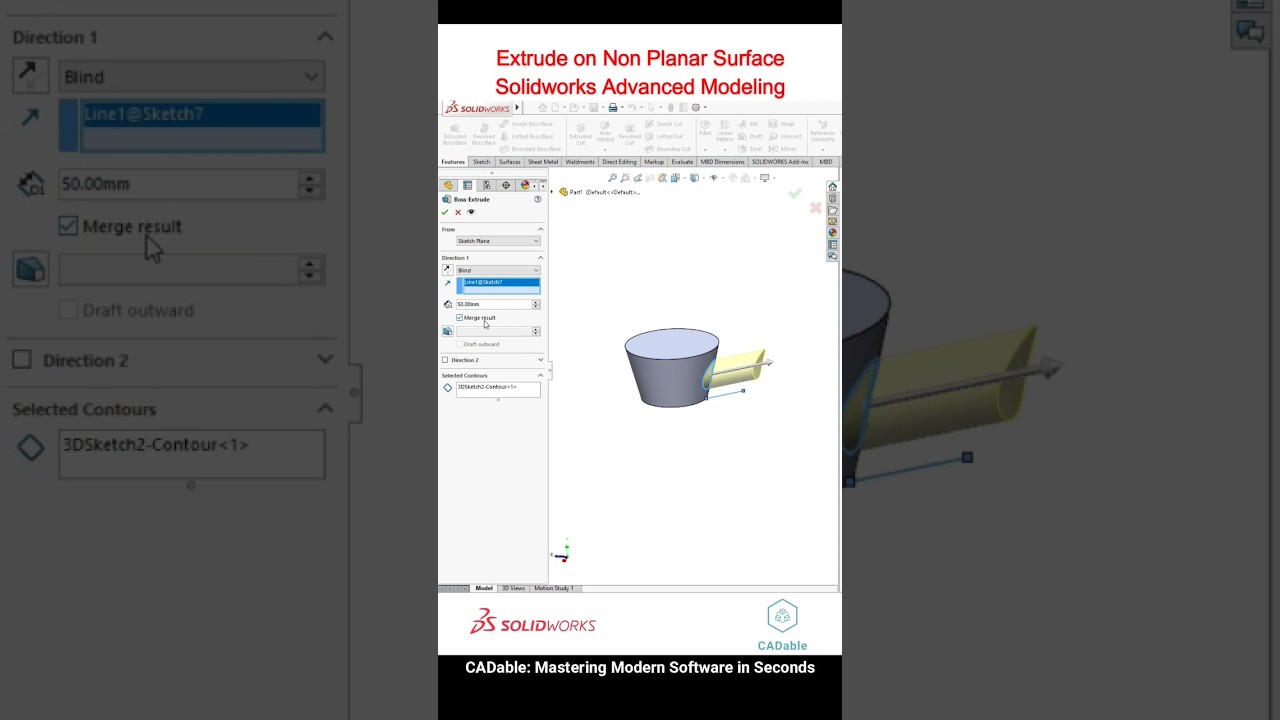This screenshot has height=720, width=1280.
Task: Switch to the 3D Views tab
Action: pos(513,588)
